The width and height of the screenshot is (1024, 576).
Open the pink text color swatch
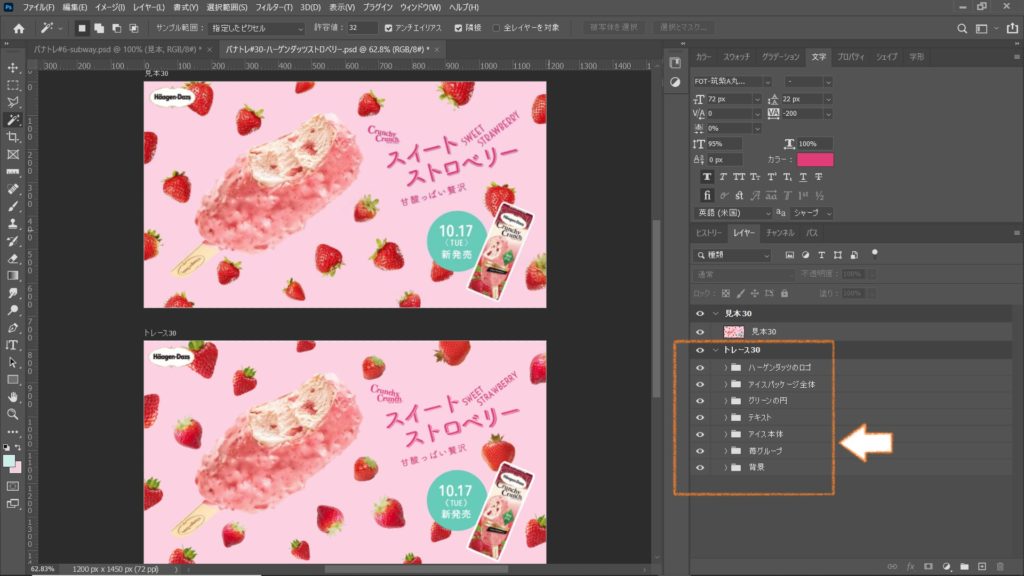815,159
